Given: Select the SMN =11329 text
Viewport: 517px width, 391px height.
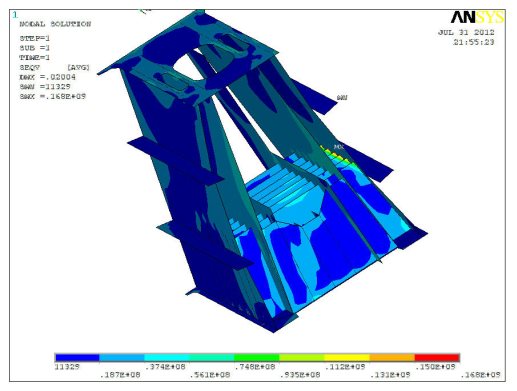Looking at the screenshot, I should click(x=45, y=87).
